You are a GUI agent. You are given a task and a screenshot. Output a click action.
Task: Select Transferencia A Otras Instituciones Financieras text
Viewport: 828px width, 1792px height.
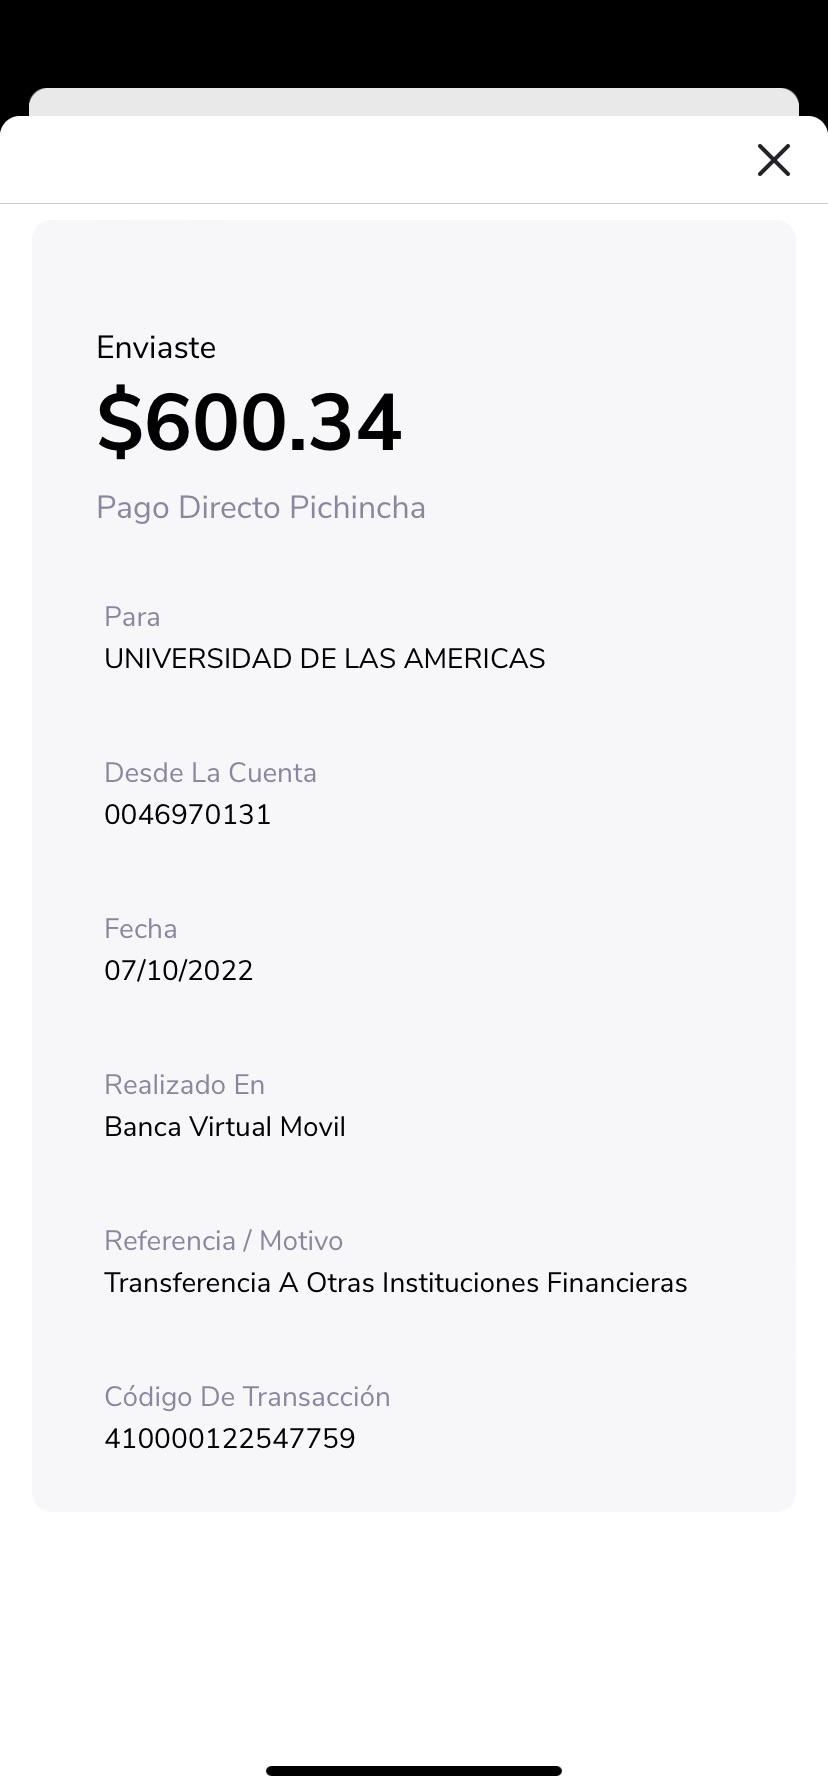(x=395, y=1283)
